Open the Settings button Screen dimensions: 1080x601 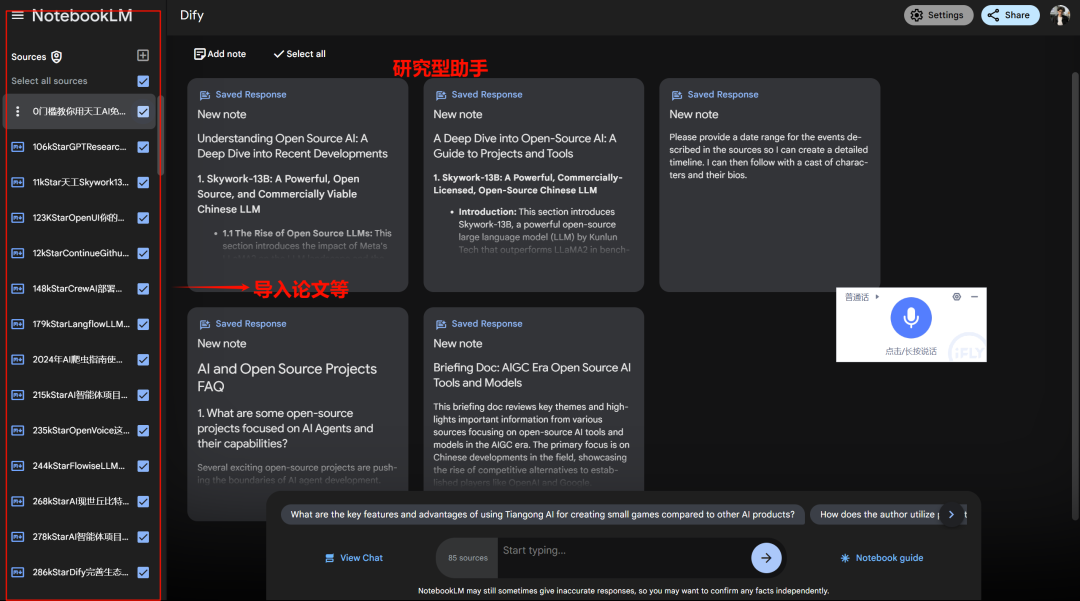(938, 15)
